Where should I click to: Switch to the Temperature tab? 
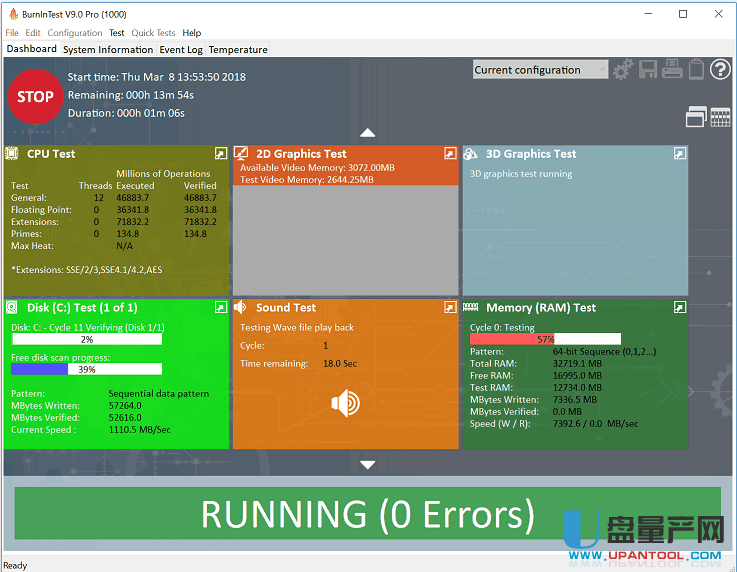pos(238,49)
